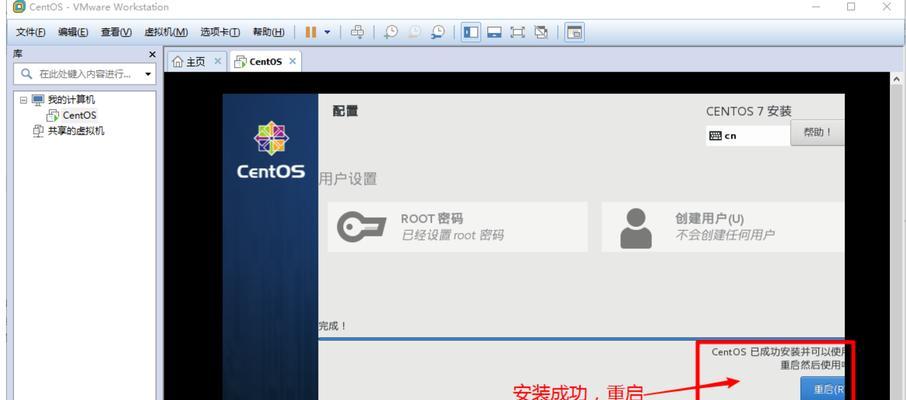The image size is (906, 400).
Task: Open the 编辑(E) menu
Action: click(73, 32)
